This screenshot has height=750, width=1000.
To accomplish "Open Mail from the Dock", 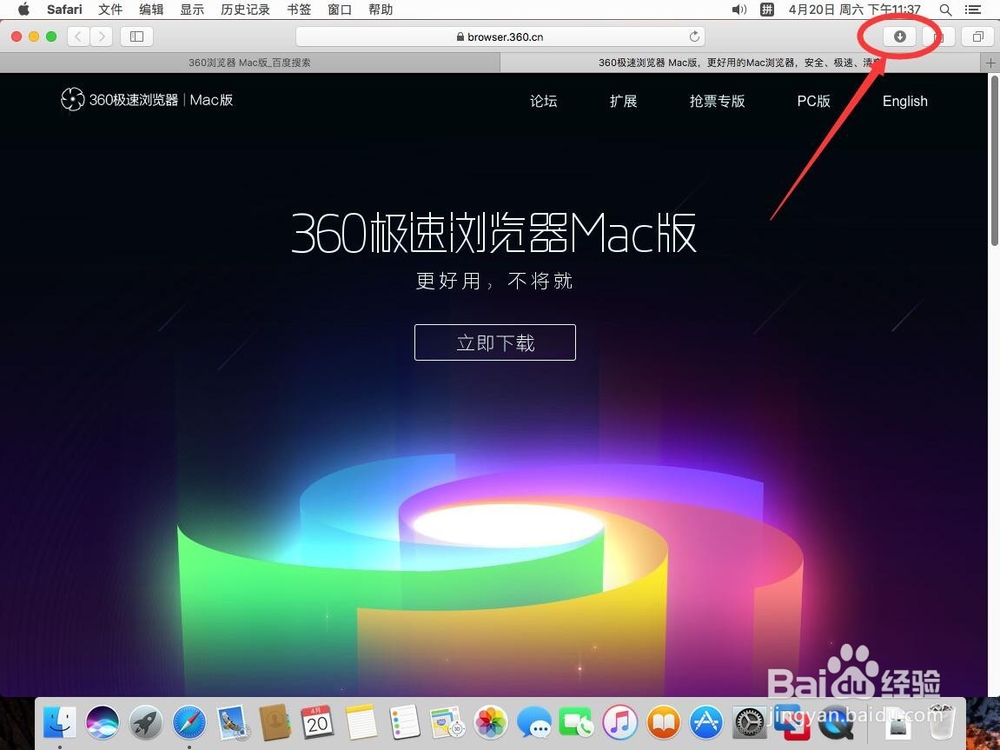I will (232, 723).
